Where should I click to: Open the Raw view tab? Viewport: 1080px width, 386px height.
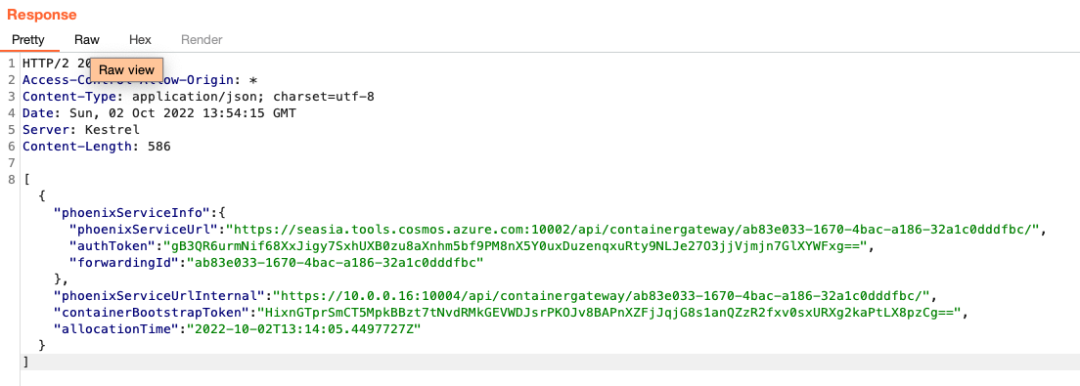[x=87, y=40]
